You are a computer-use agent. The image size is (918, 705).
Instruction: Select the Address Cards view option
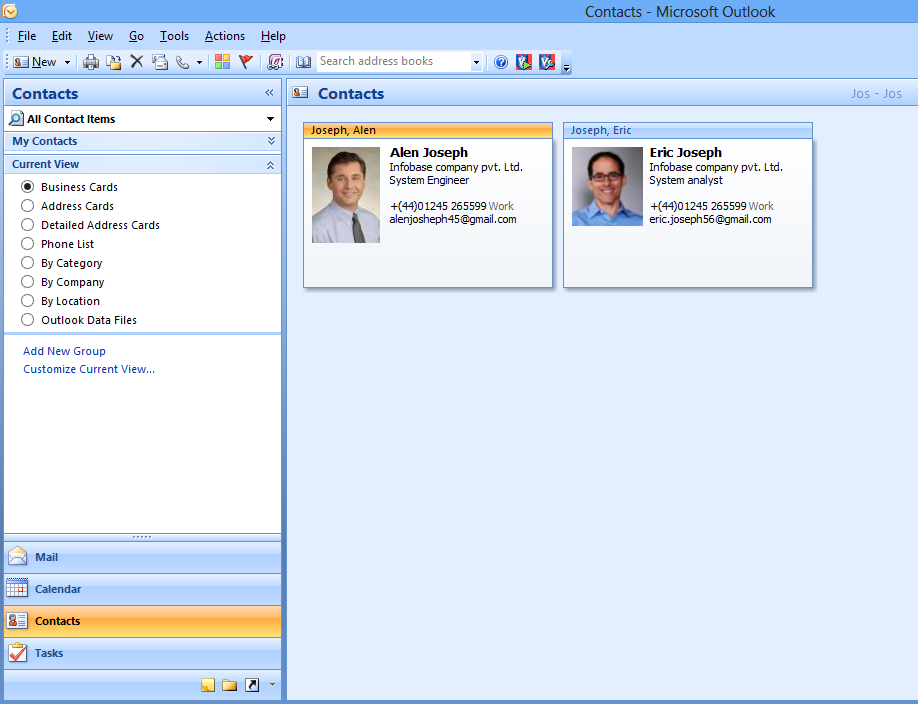(x=28, y=206)
